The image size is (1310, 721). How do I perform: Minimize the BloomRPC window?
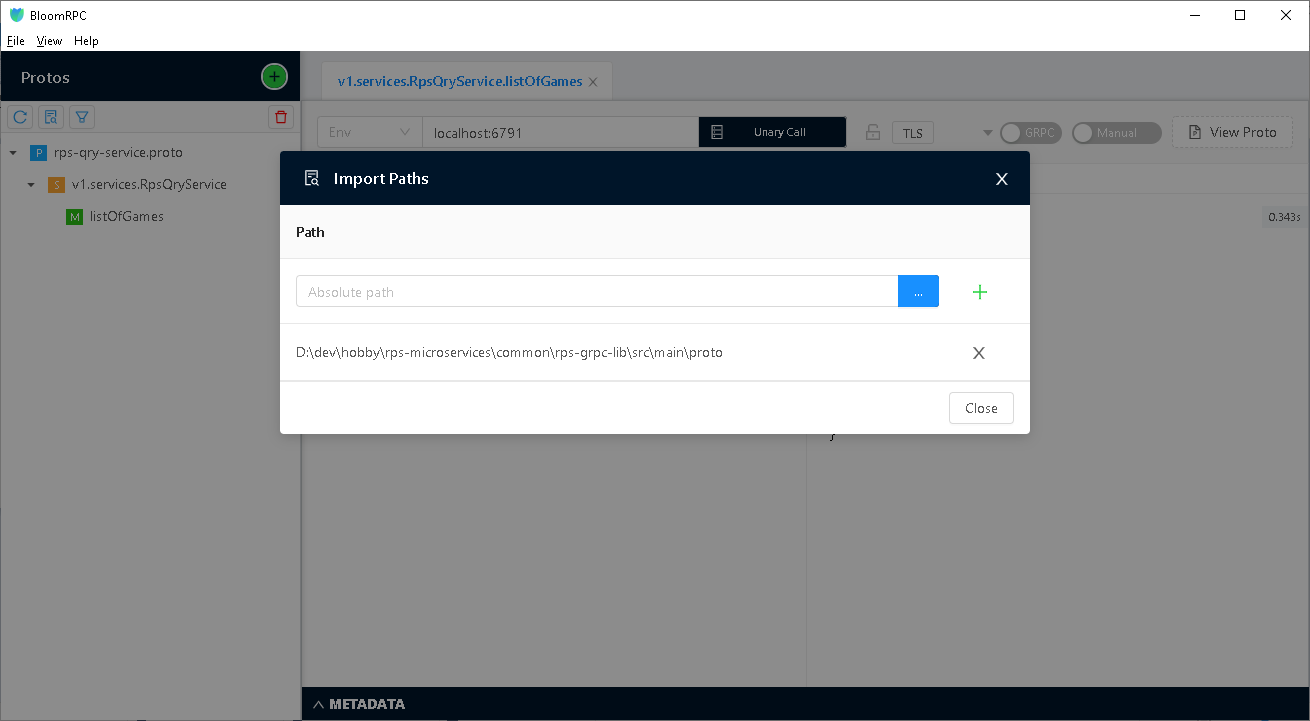(1194, 15)
